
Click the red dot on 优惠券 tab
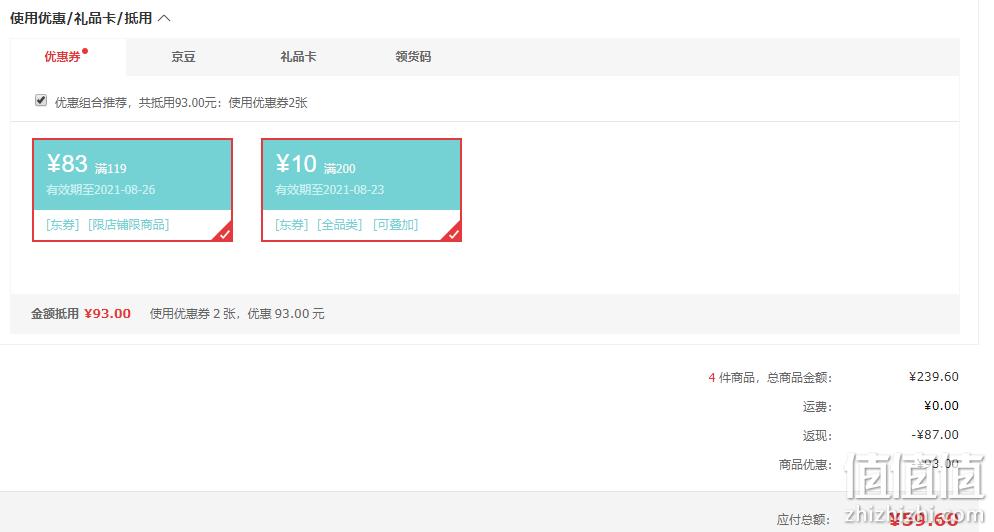click(85, 51)
